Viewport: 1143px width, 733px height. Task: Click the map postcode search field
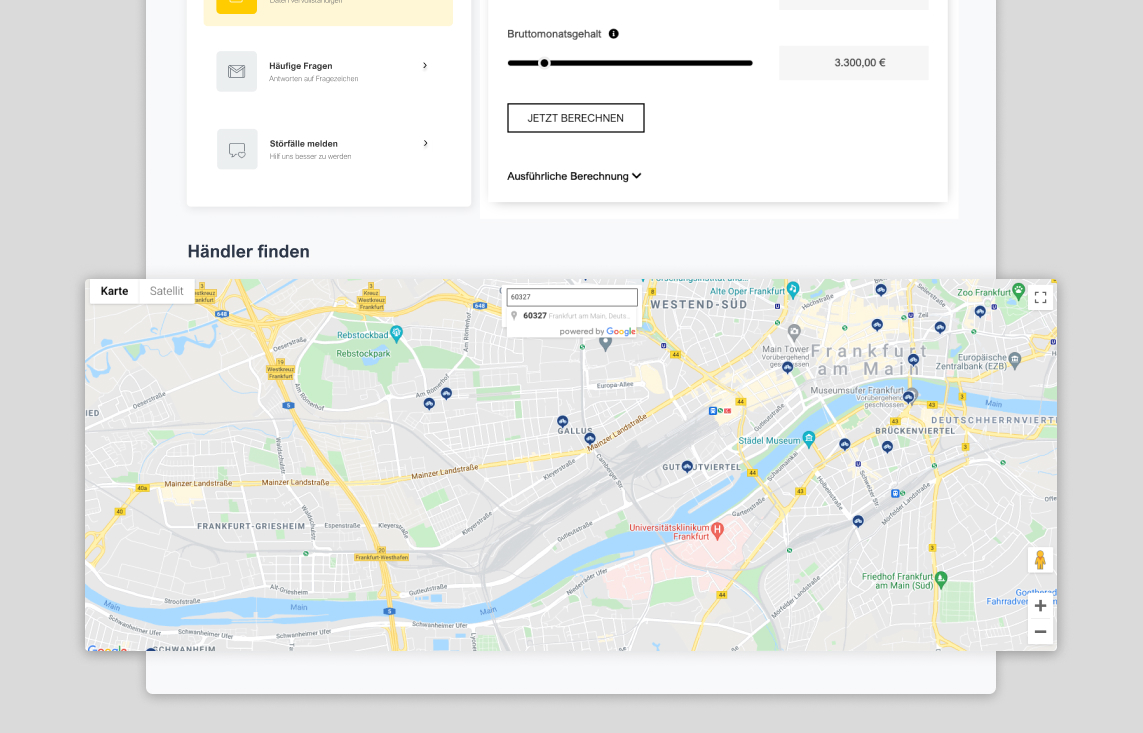click(x=572, y=297)
